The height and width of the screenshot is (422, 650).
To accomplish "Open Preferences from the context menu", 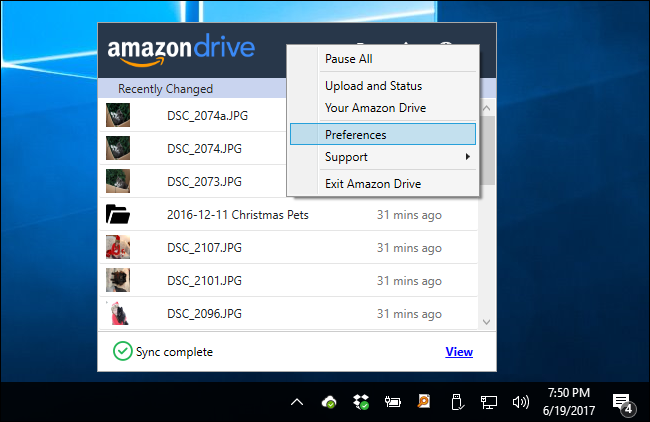I will [x=383, y=134].
